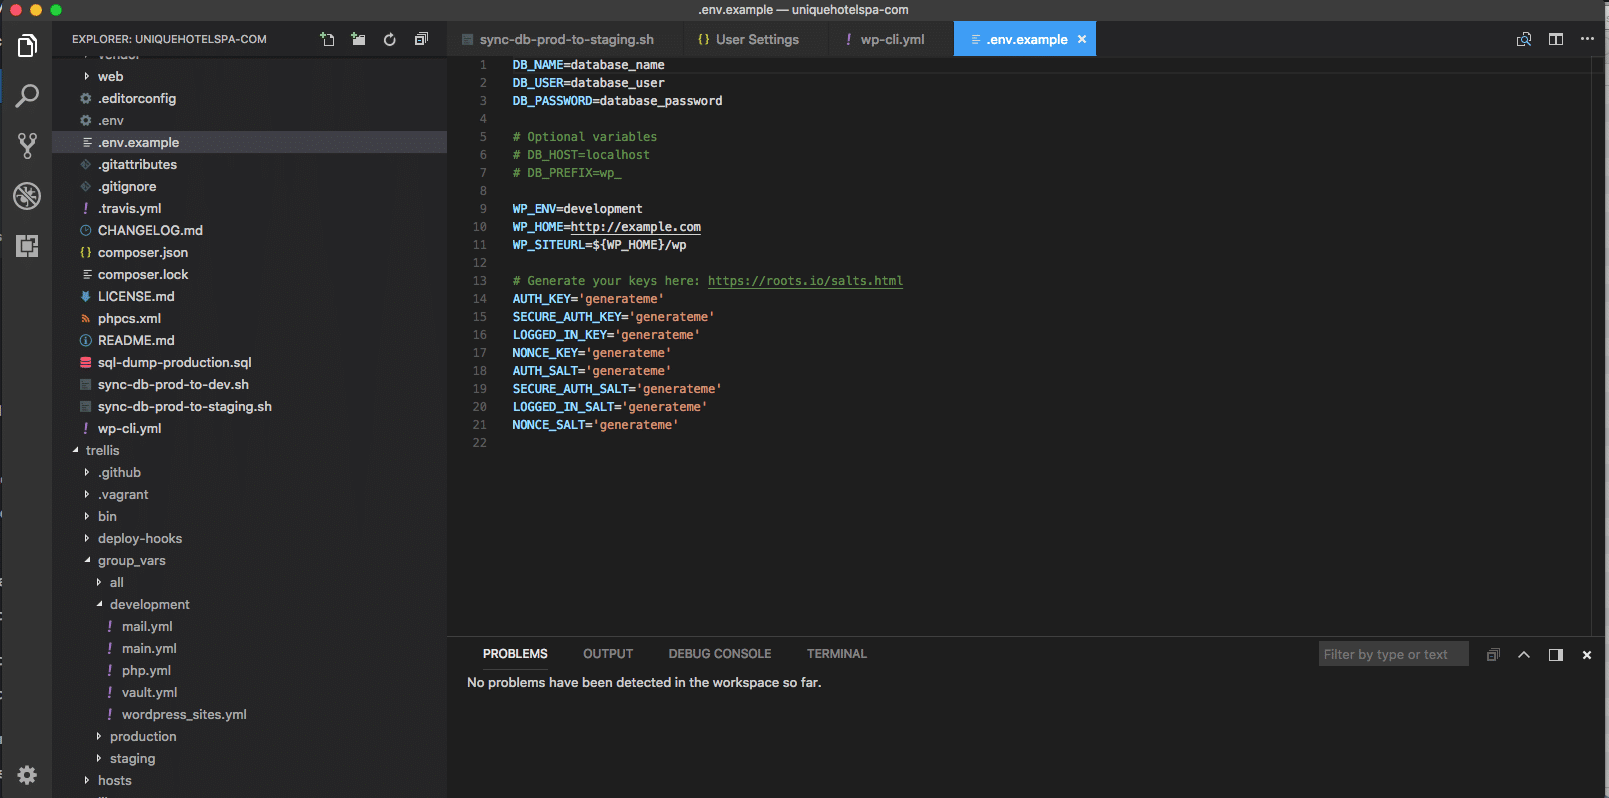Open the Explorer view in activity bar
This screenshot has width=1609, height=798.
click(x=27, y=46)
